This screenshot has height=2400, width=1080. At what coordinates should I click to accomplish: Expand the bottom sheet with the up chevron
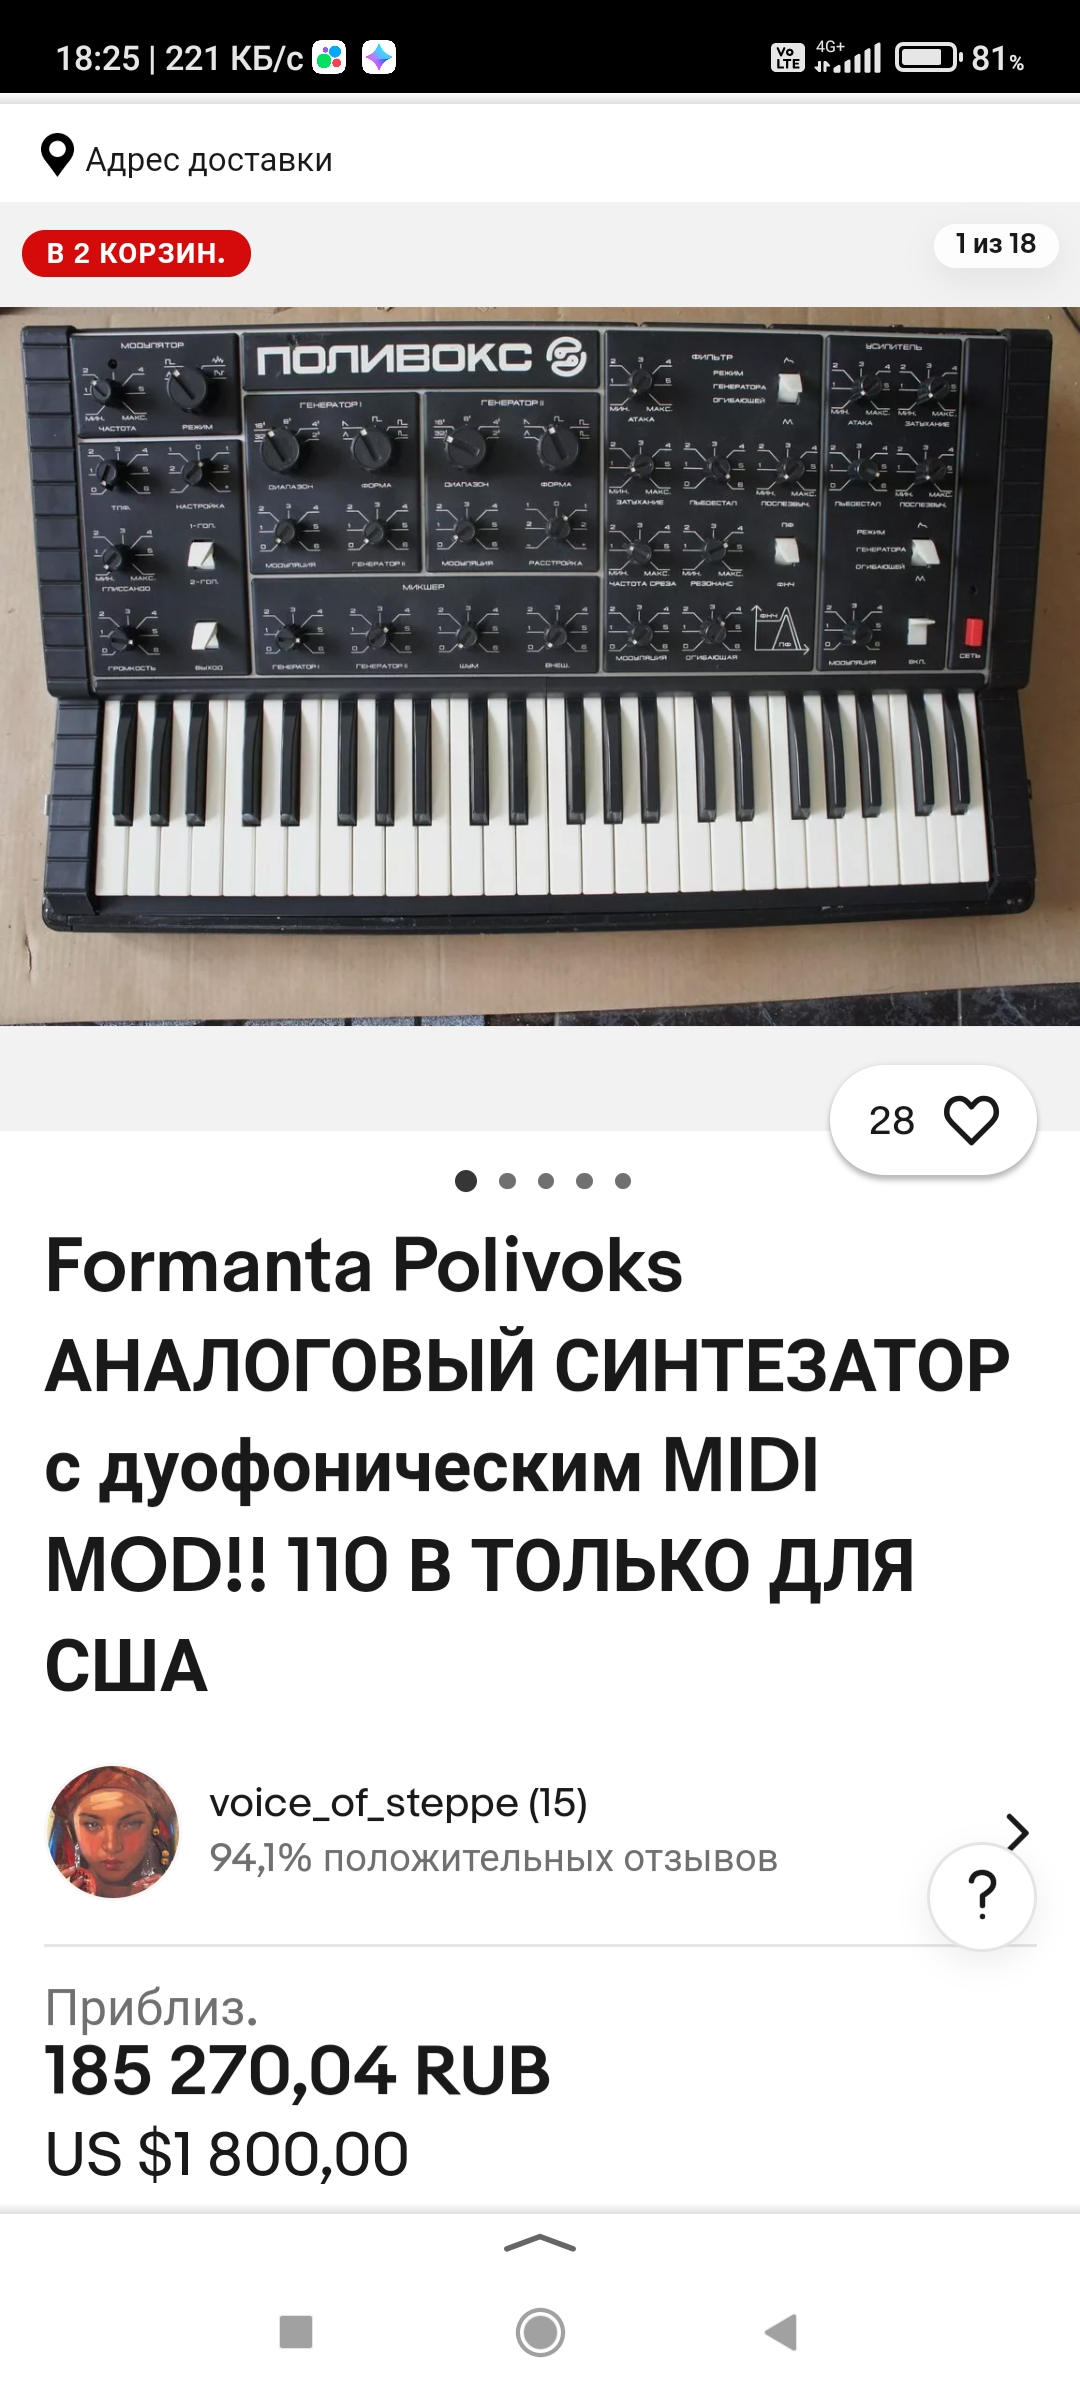click(x=540, y=2243)
